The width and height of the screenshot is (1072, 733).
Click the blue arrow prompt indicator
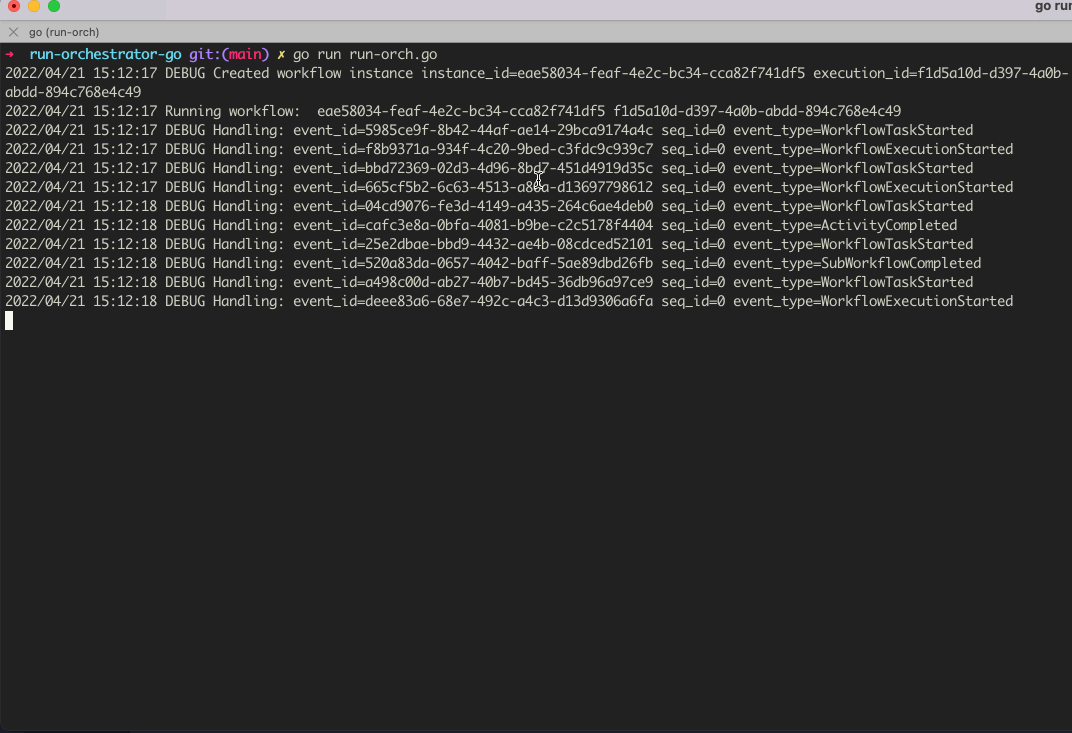(10, 54)
